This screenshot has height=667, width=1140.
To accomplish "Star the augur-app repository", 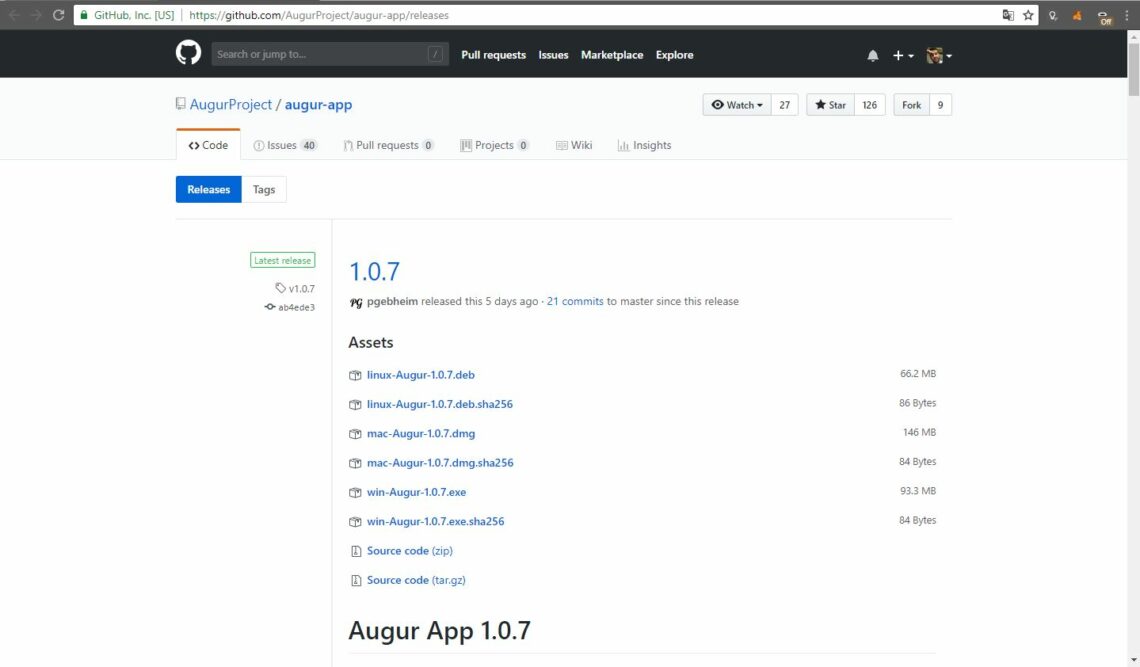I will [830, 104].
